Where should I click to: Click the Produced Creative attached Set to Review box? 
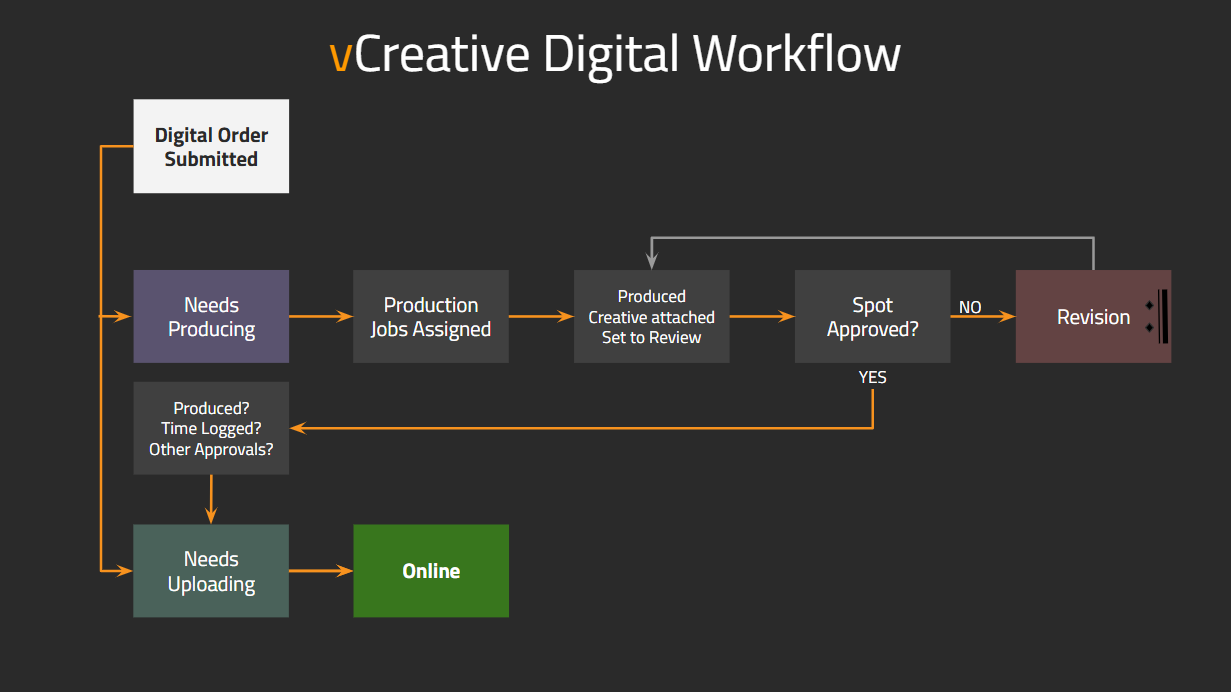pyautogui.click(x=651, y=316)
